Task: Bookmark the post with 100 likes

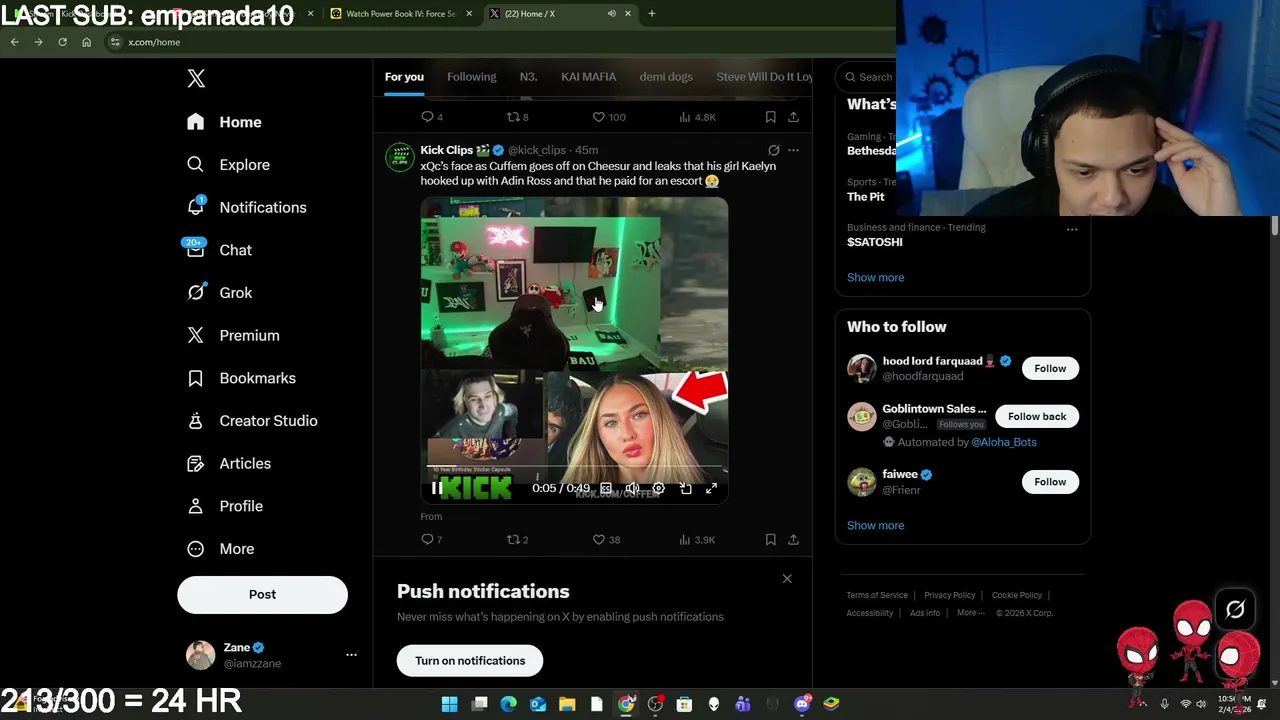Action: tap(770, 117)
